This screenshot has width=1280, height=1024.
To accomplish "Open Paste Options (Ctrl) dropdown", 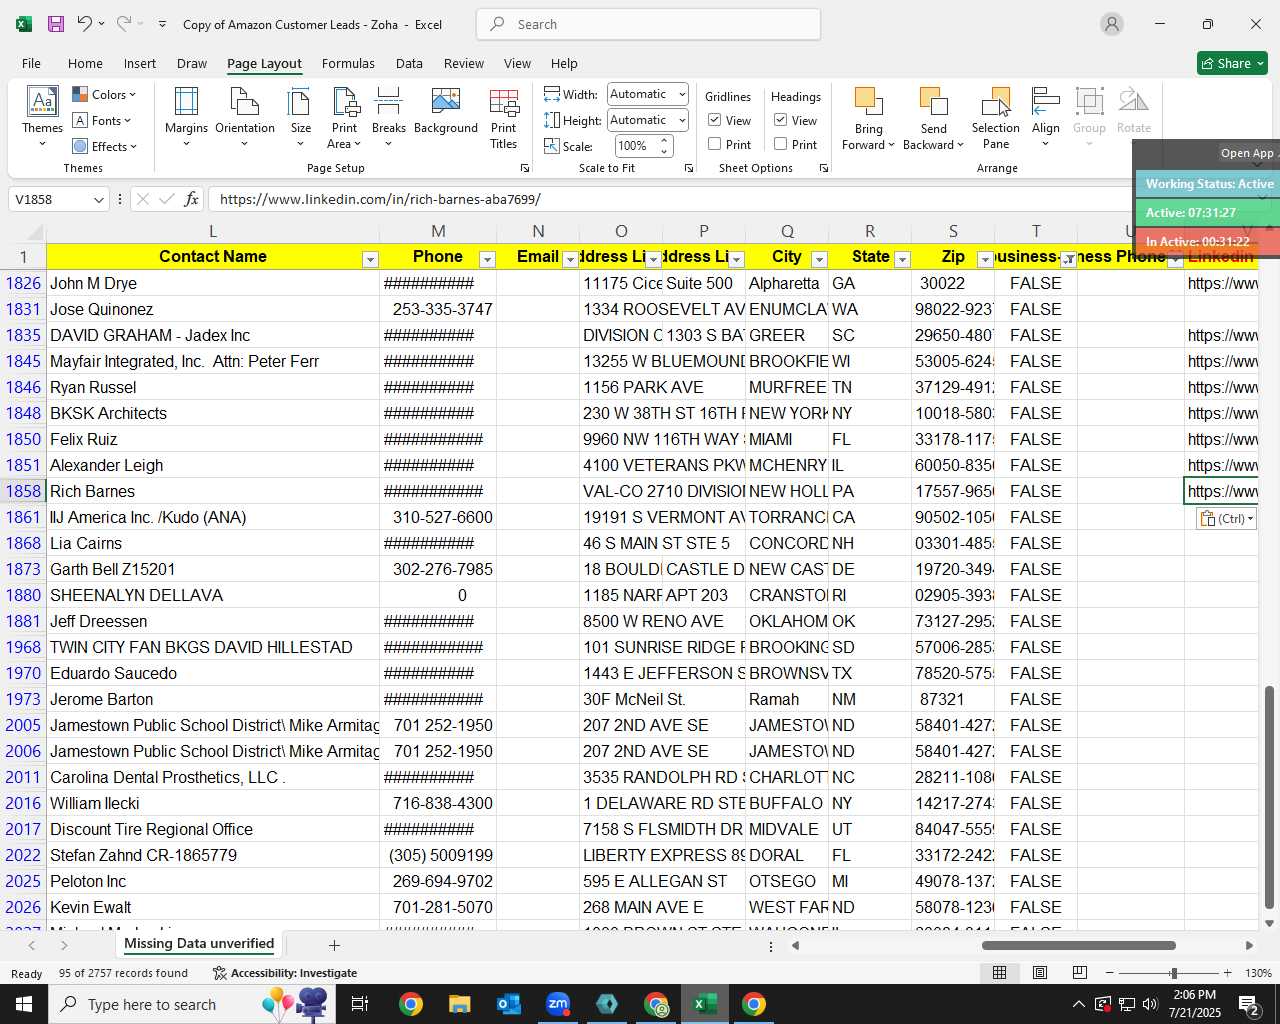I will click(1226, 518).
